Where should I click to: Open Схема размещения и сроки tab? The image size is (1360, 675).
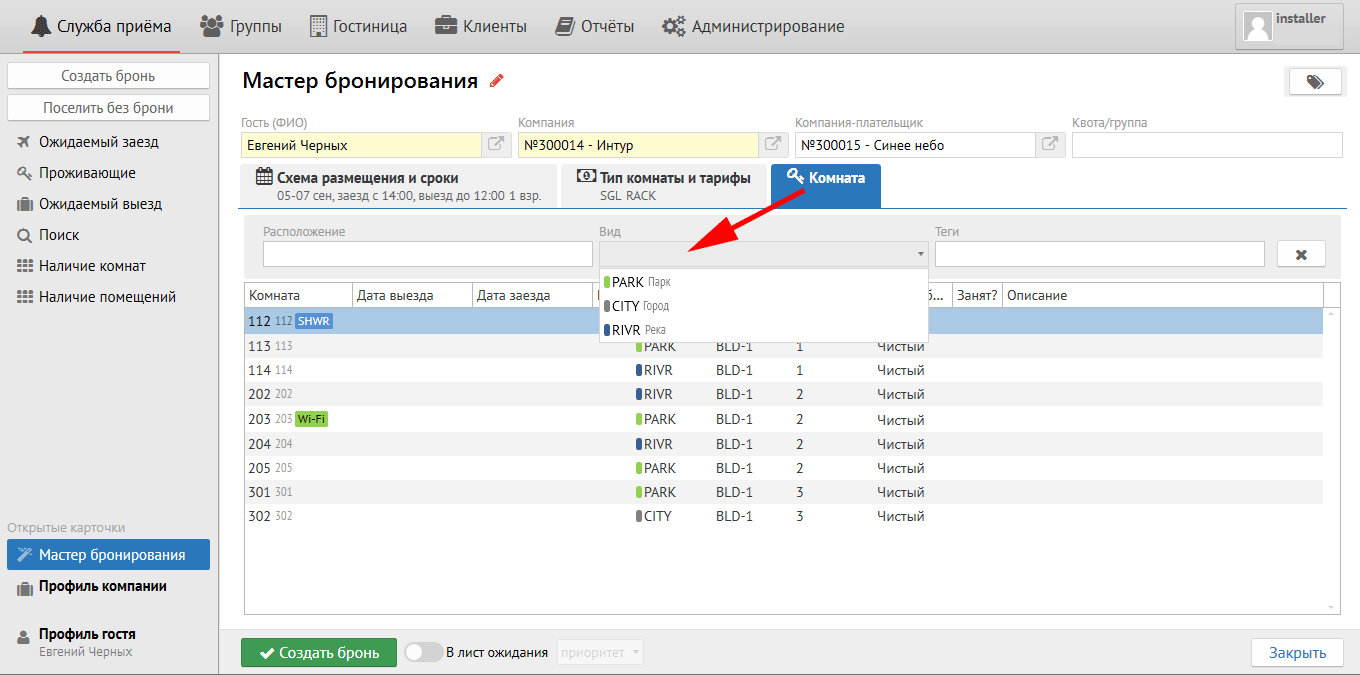(398, 186)
